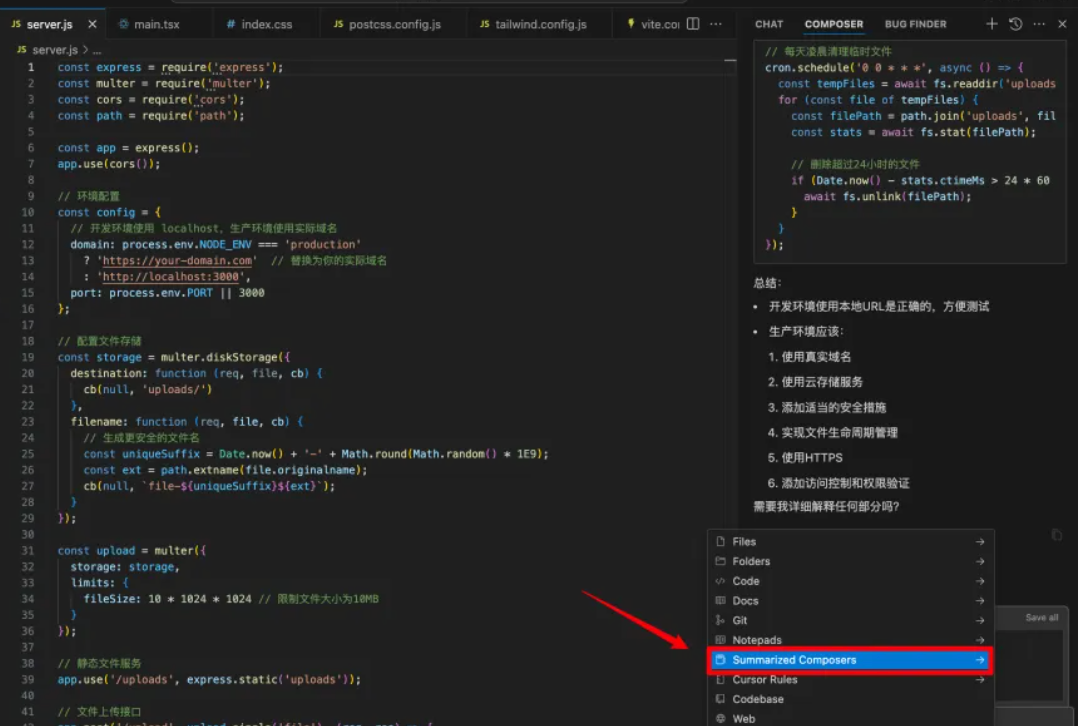This screenshot has width=1078, height=726.
Task: Click cron.schedule line in composer code block
Action: (894, 67)
